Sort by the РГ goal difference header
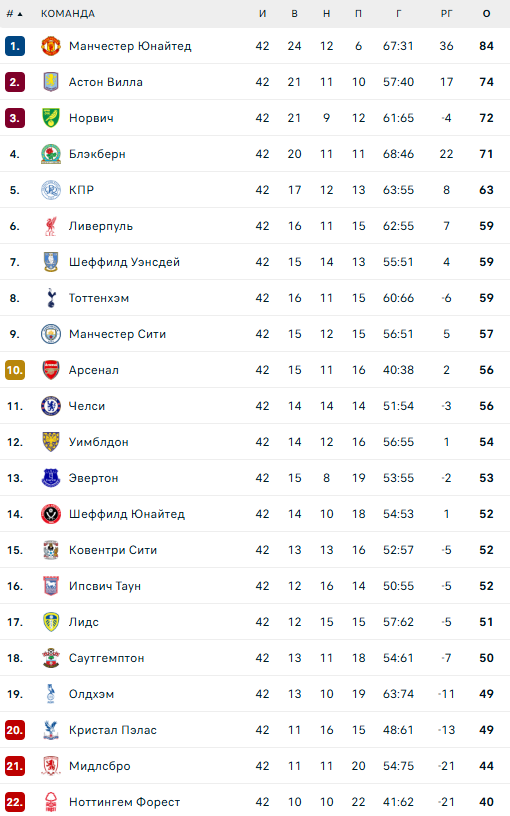510x816 pixels. (x=447, y=14)
